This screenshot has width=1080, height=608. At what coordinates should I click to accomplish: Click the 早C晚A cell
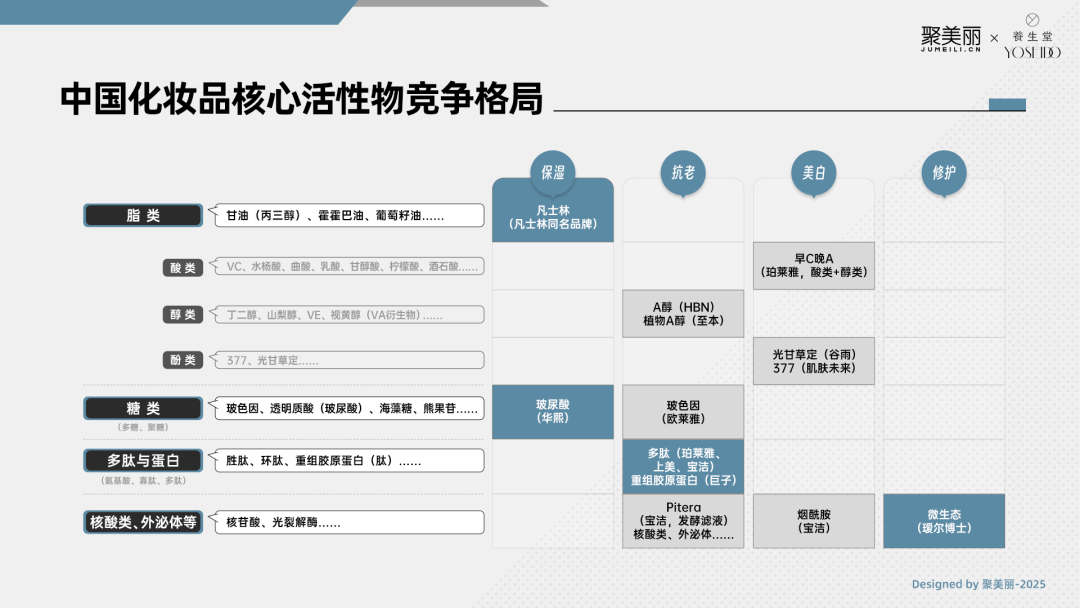(x=813, y=266)
